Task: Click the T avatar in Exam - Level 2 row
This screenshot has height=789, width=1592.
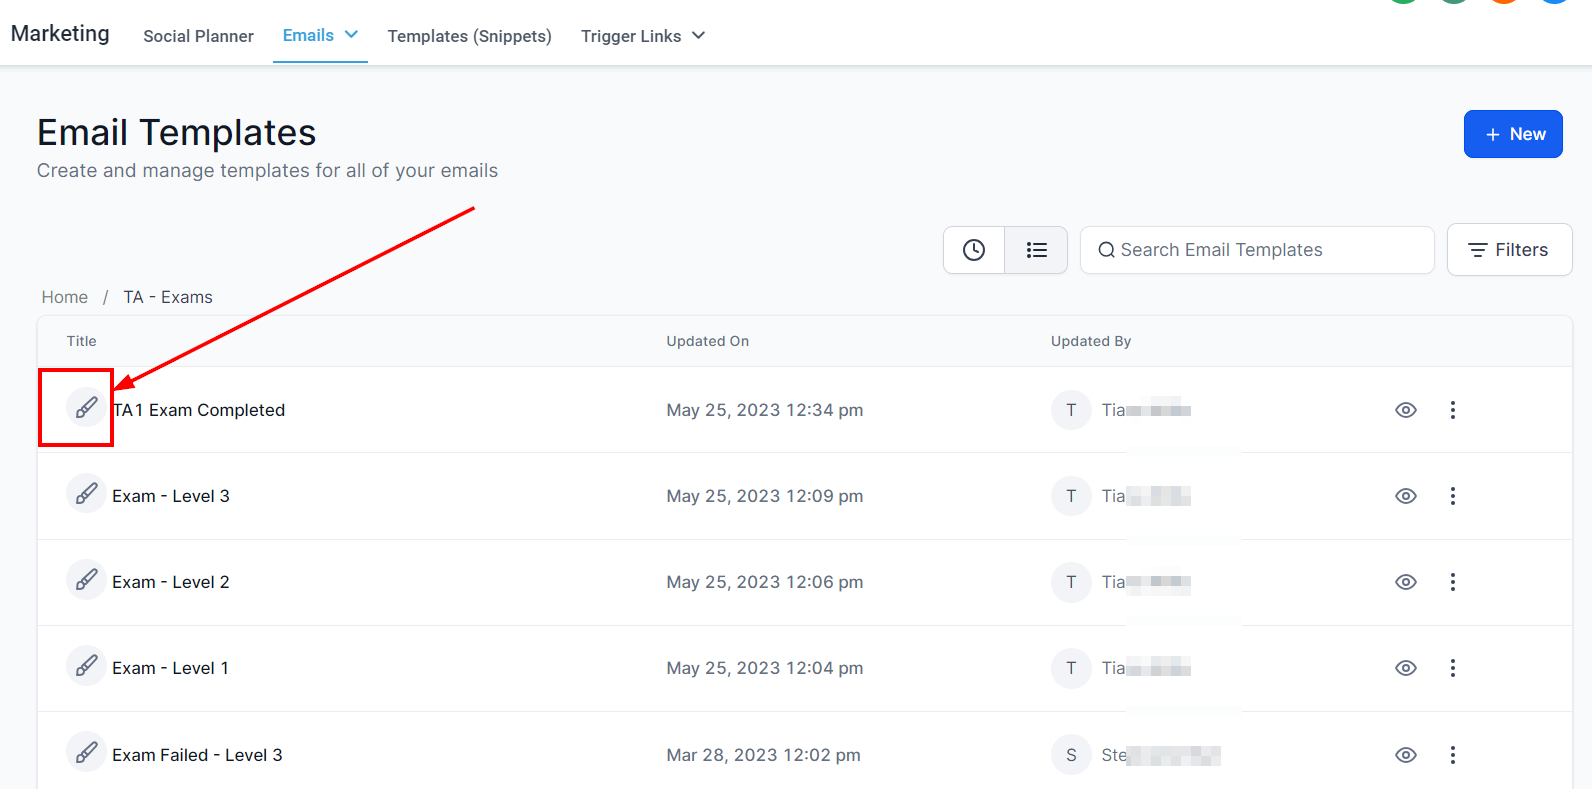Action: click(1071, 582)
